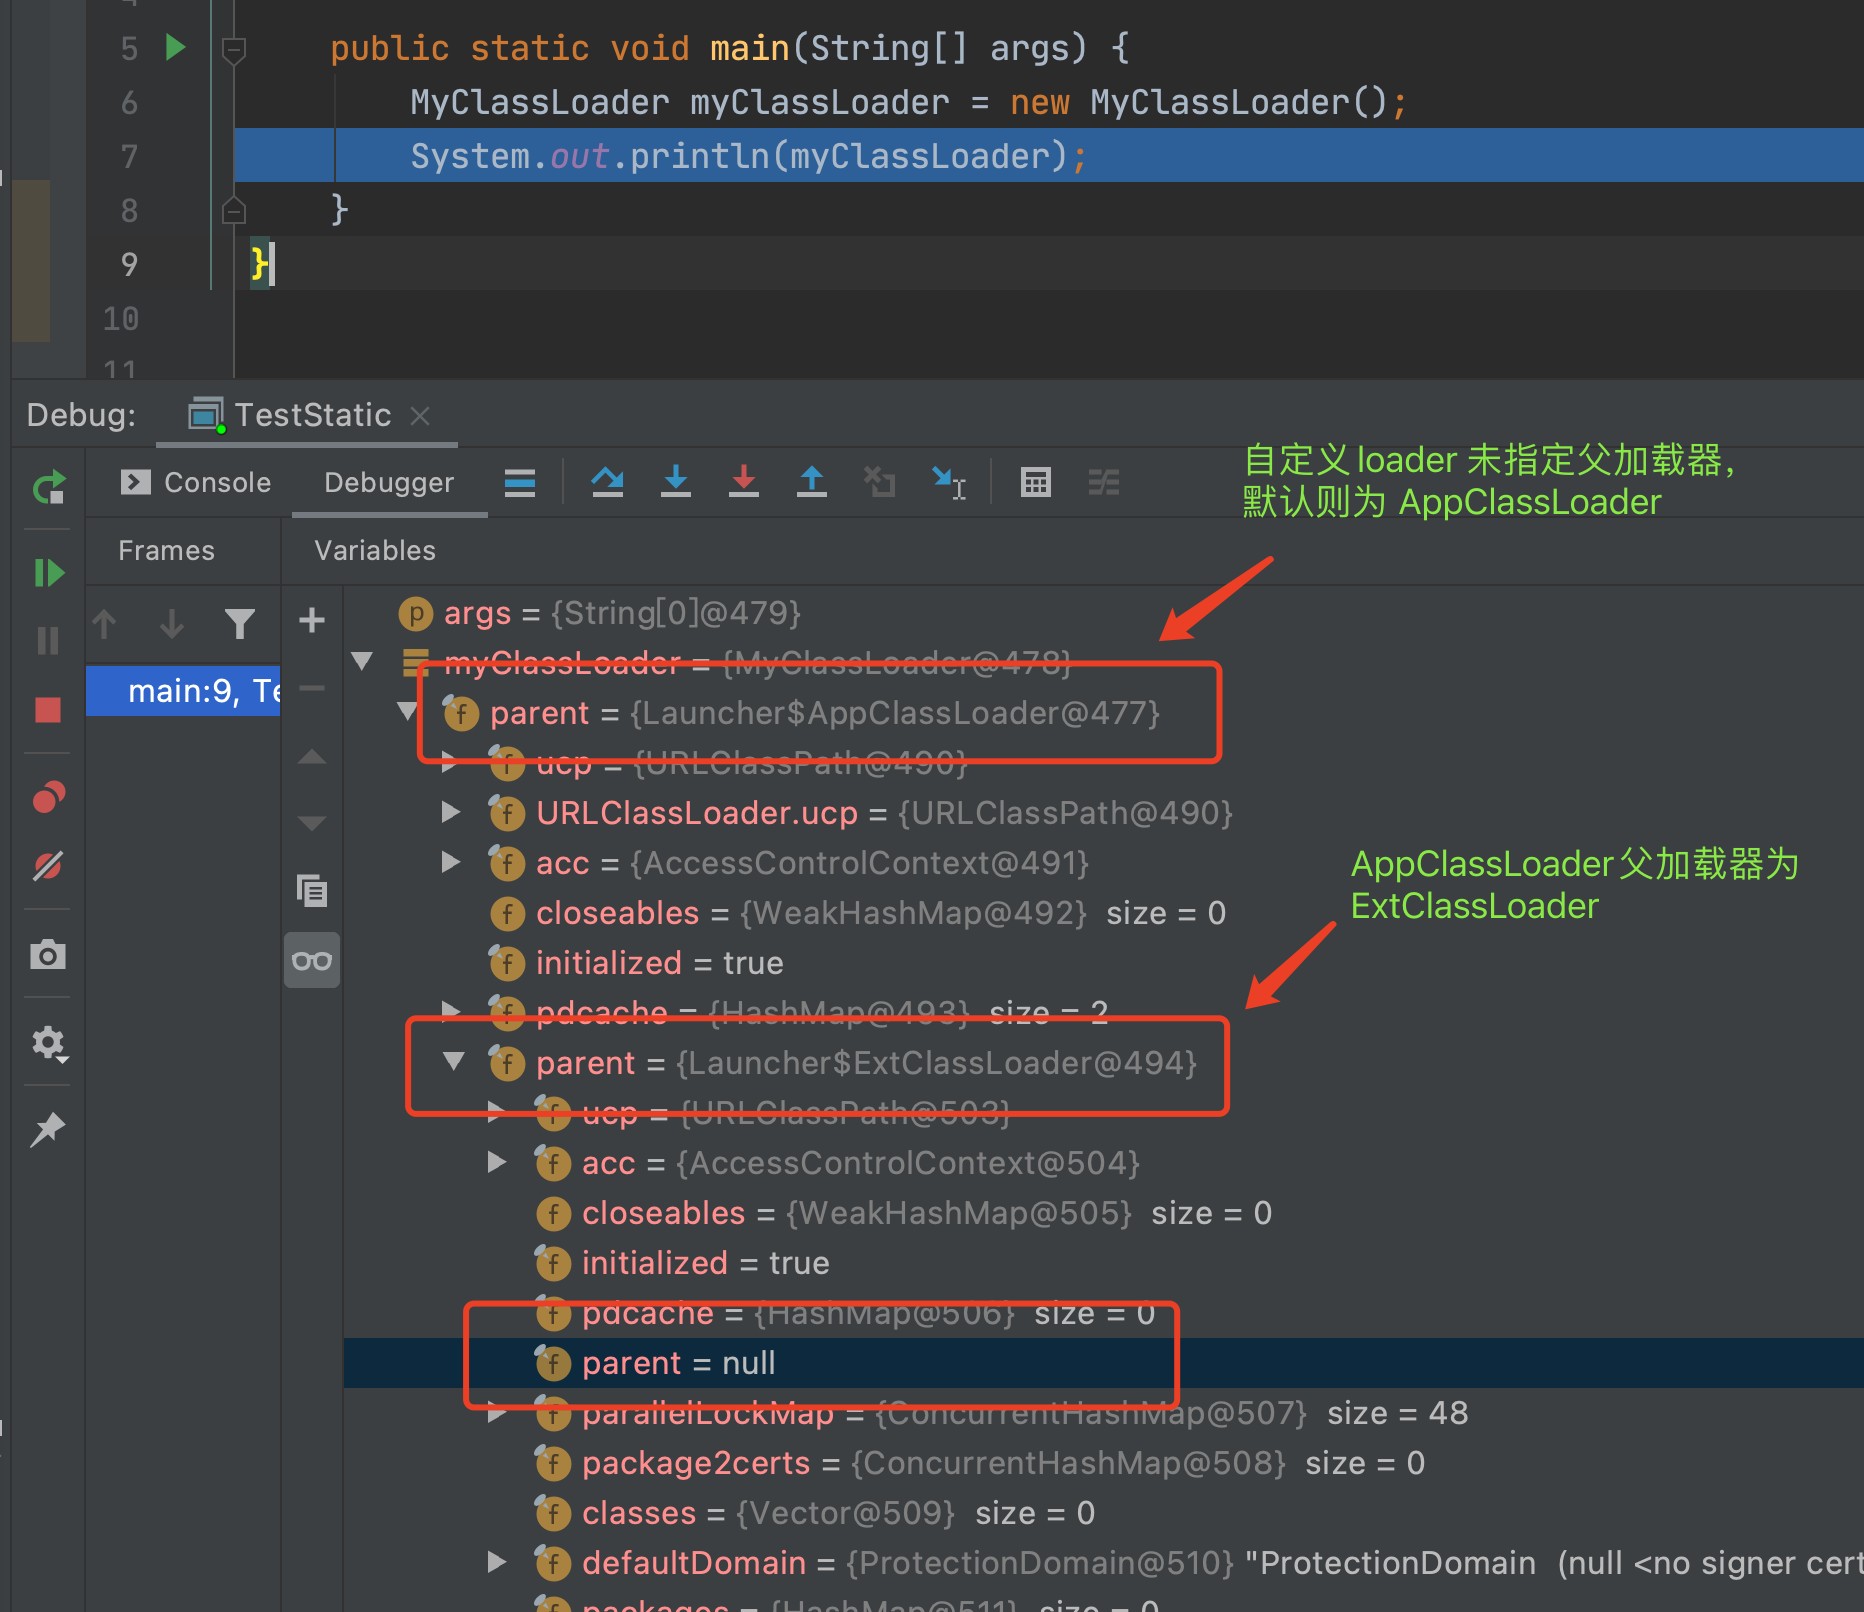
Task: Click the red Stop icon
Action: 48,710
